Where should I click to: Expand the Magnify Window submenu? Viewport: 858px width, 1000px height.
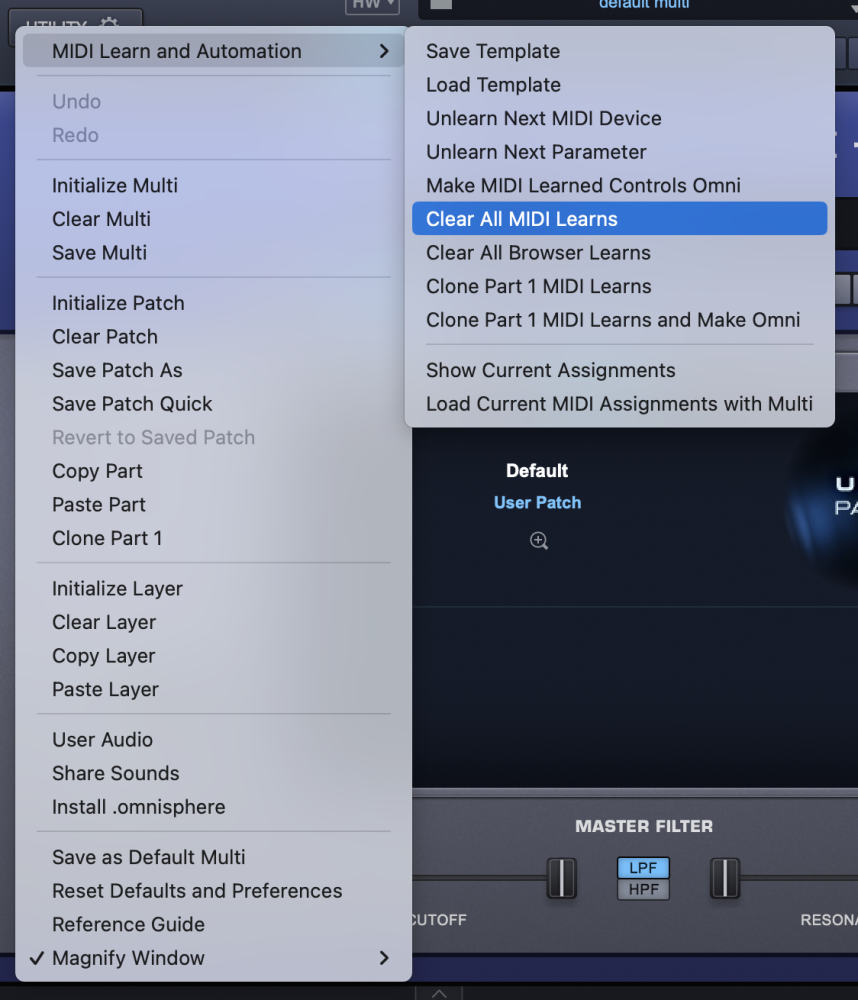214,958
